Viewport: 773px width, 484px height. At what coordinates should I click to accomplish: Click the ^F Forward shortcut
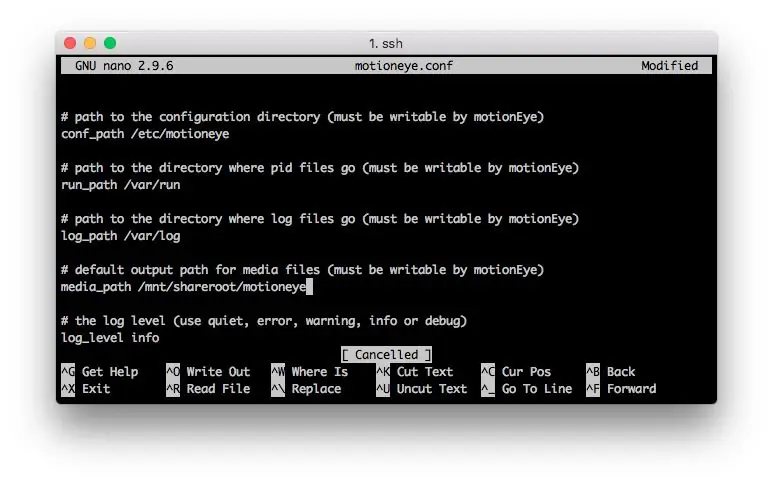click(621, 389)
